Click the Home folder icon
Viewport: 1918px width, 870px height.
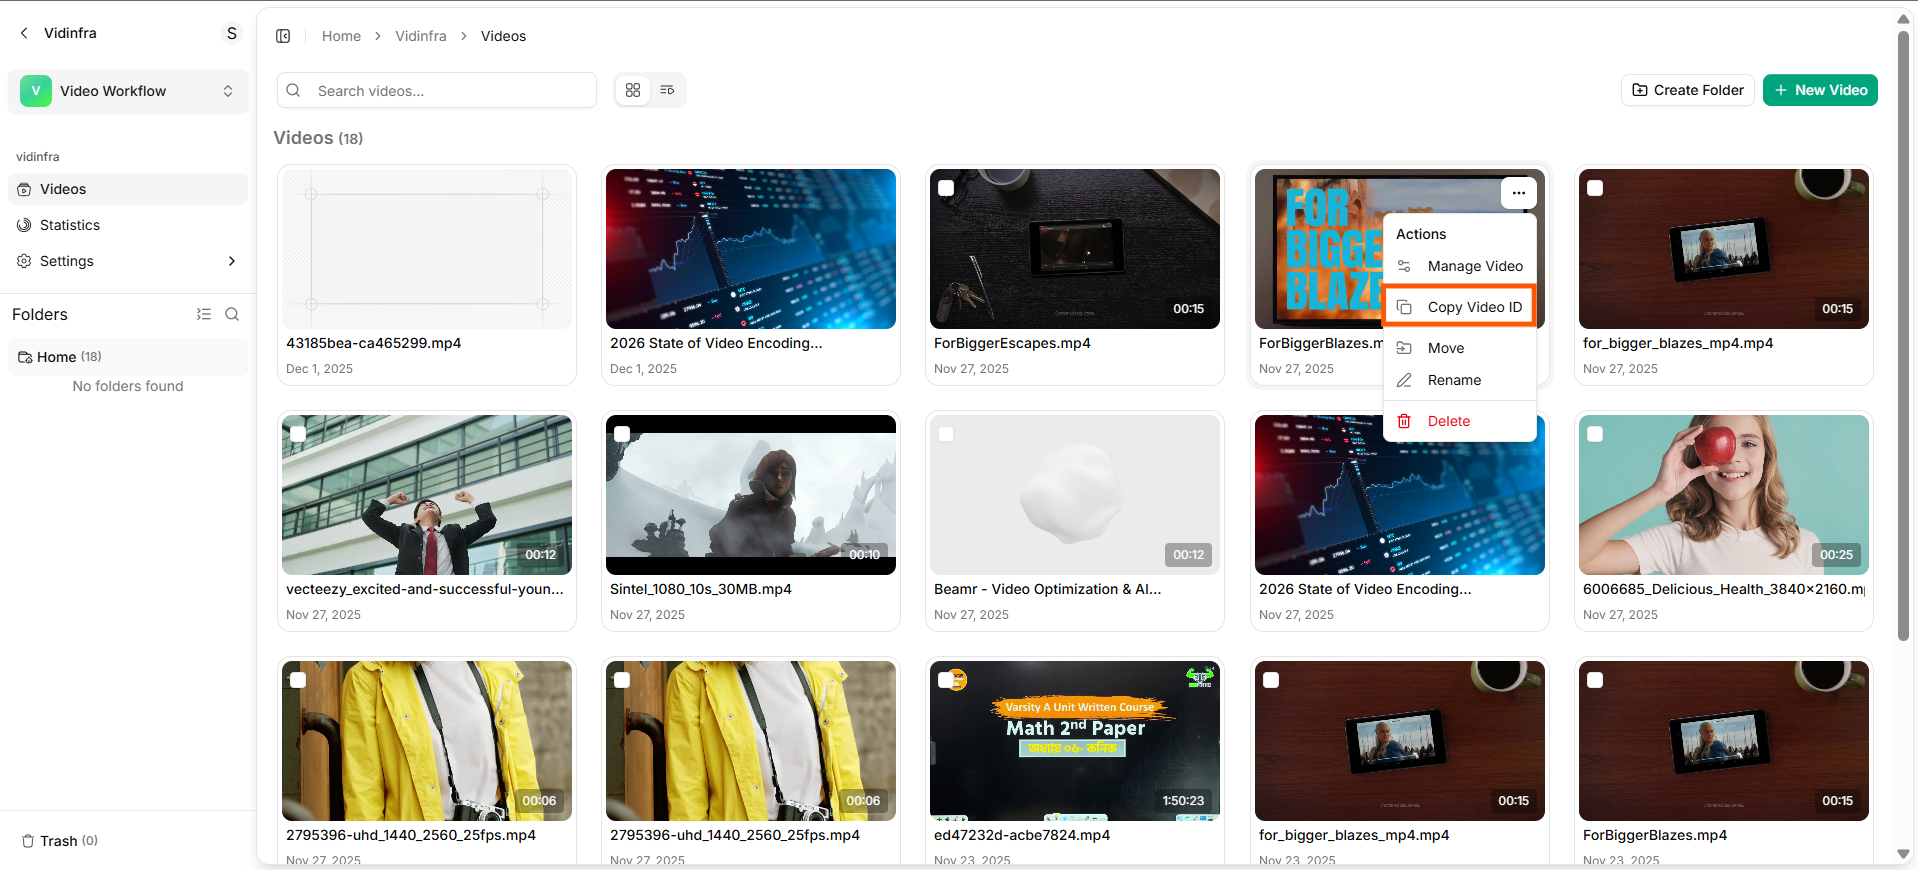(25, 357)
